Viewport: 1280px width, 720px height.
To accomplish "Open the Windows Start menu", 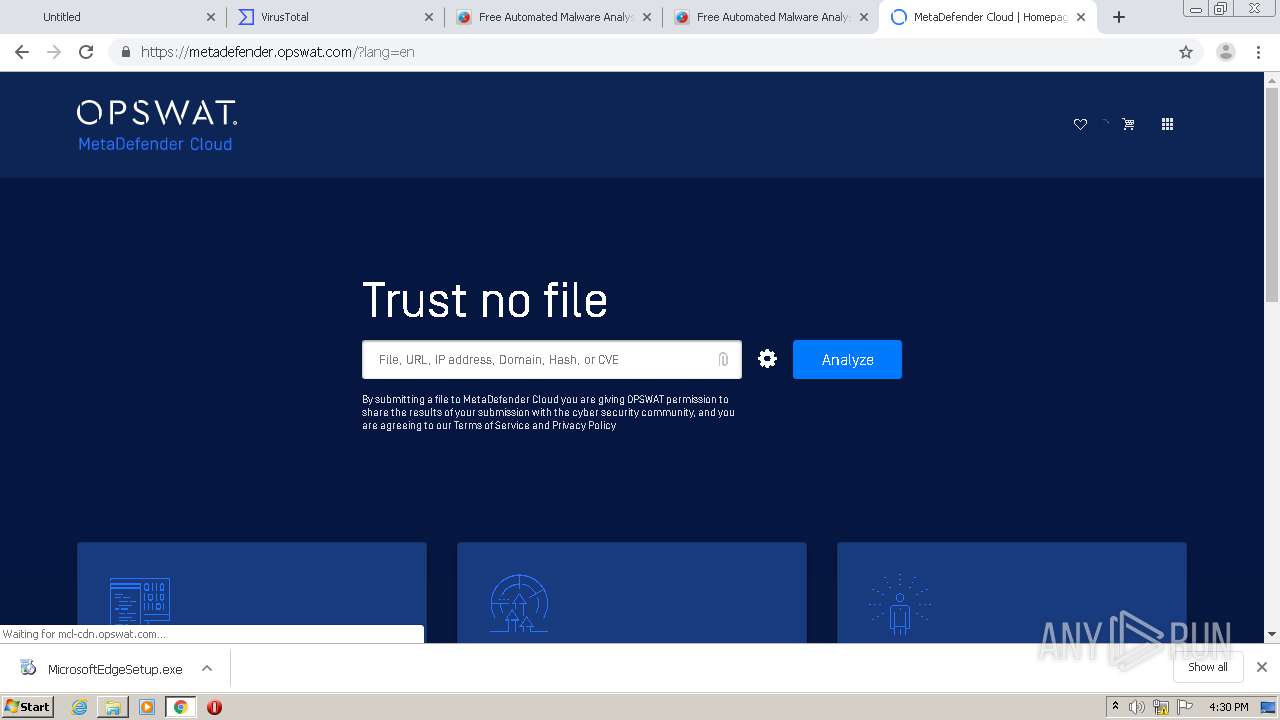I will (x=28, y=707).
